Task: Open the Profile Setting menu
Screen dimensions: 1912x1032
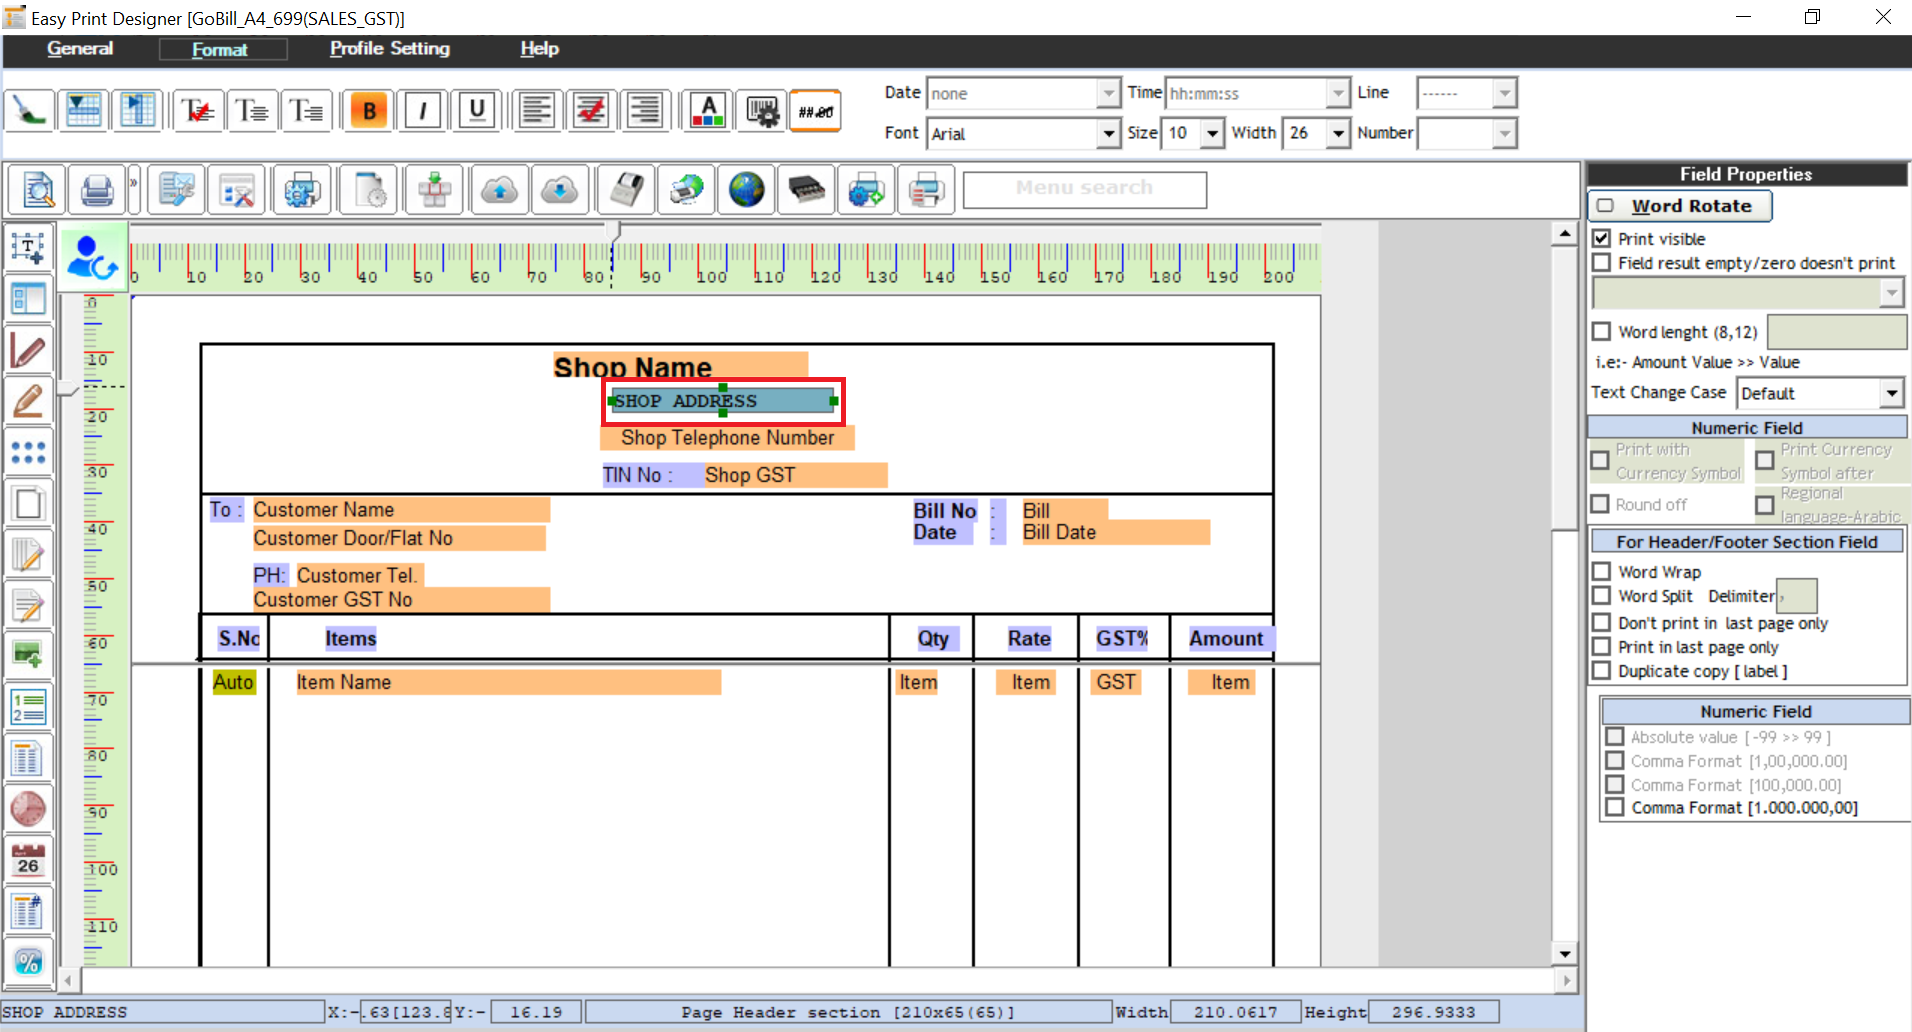Action: pos(389,48)
